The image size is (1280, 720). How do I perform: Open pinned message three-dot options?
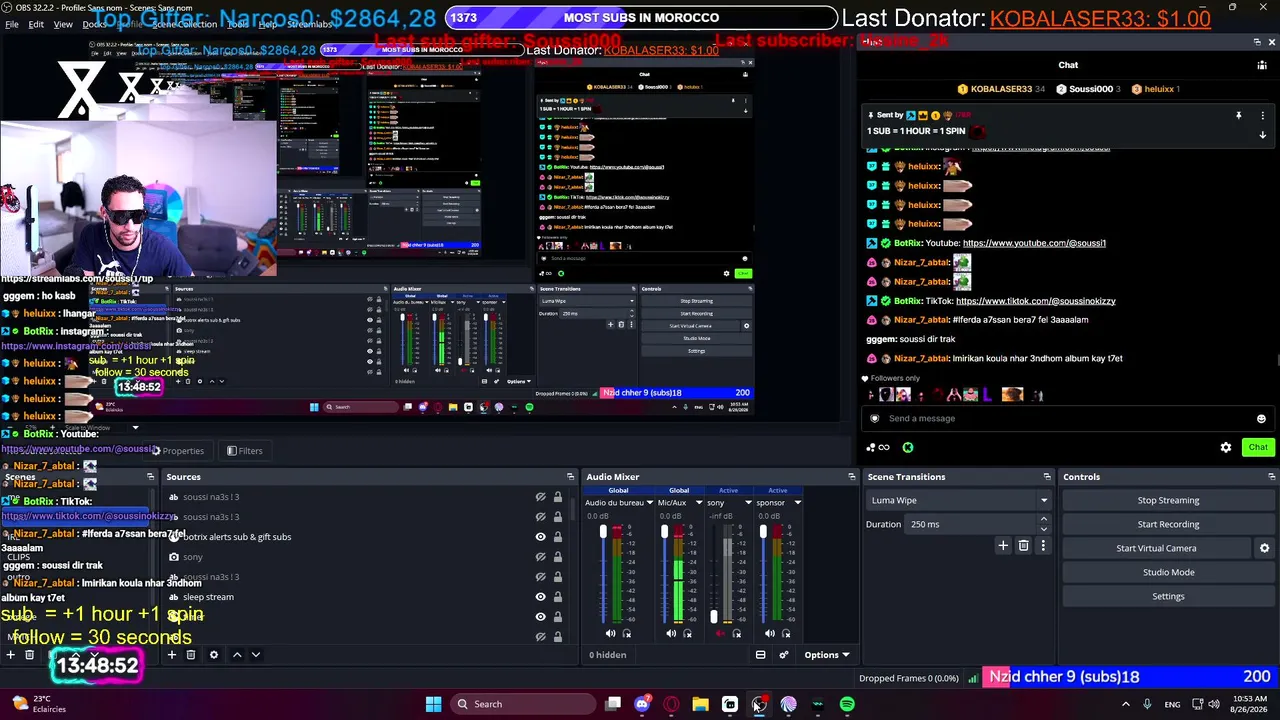tap(1262, 115)
